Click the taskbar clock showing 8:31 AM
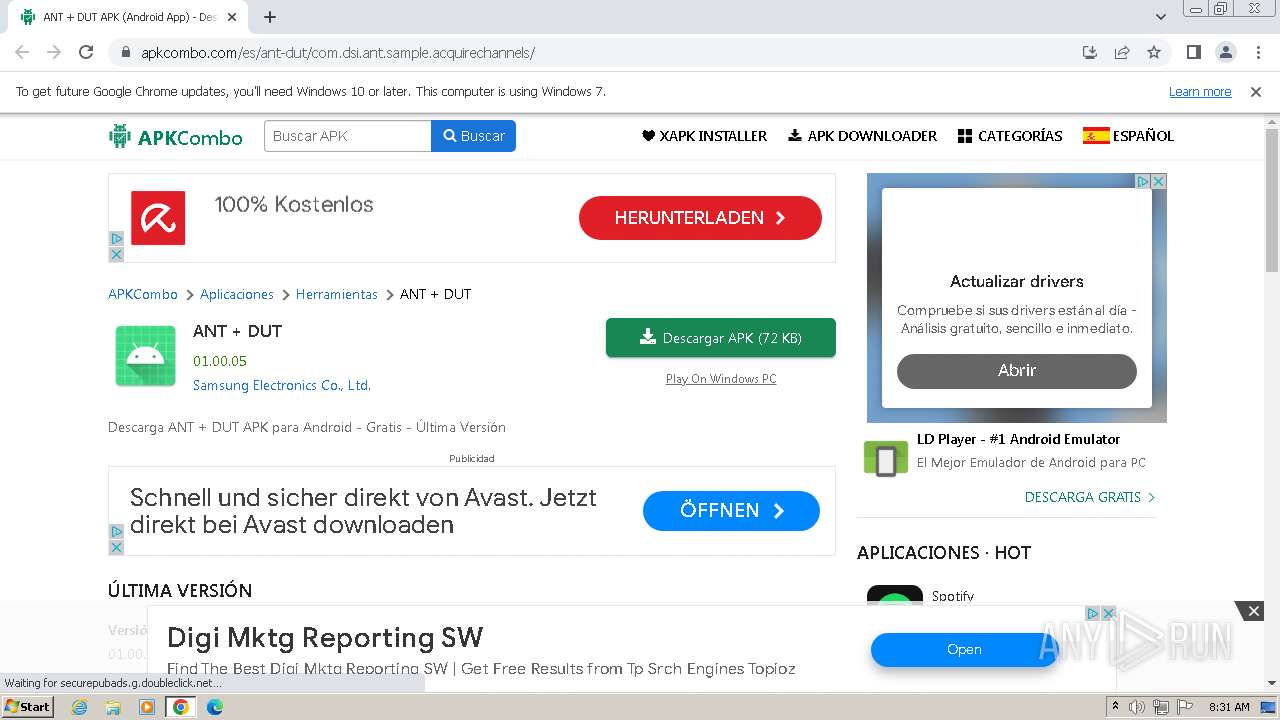This screenshot has height=720, width=1280. pyautogui.click(x=1229, y=707)
